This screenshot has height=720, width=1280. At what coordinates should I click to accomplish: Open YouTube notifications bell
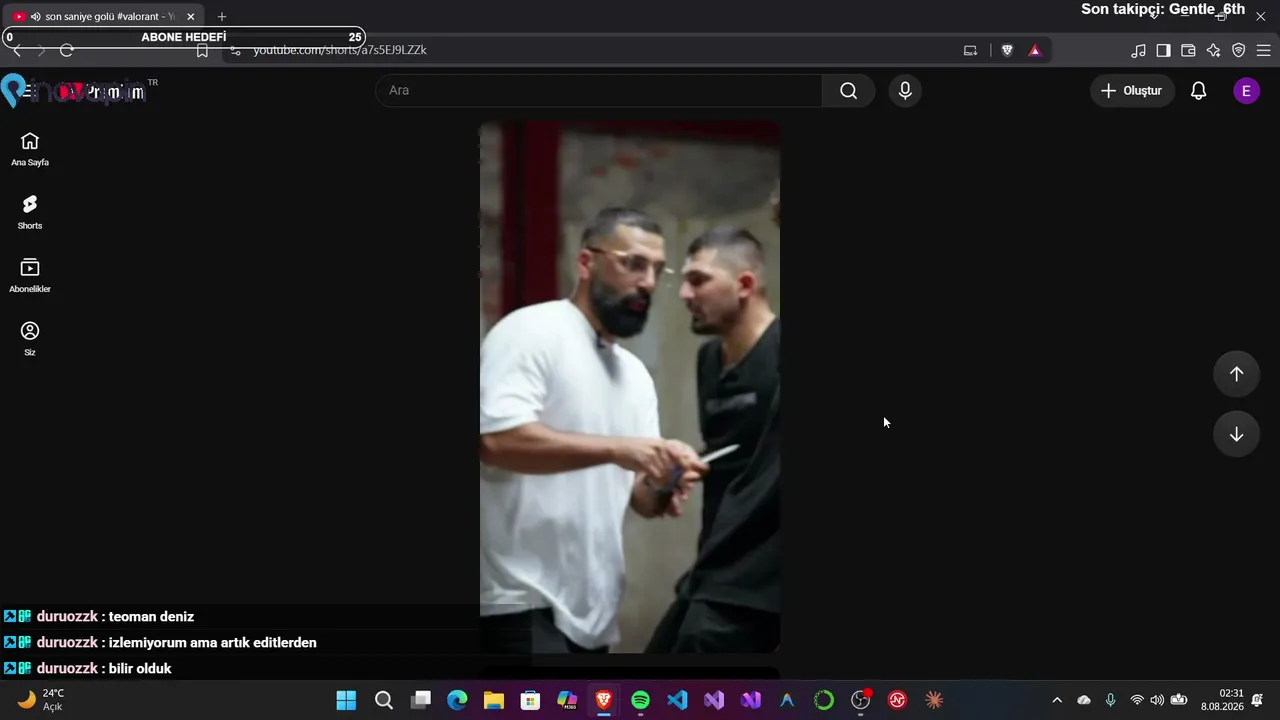click(1199, 91)
